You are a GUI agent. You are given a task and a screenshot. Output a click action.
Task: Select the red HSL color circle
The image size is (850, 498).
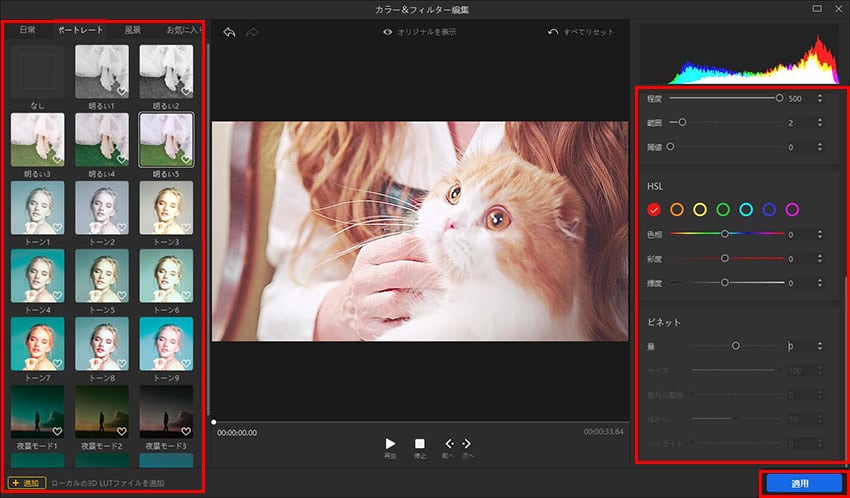tap(654, 209)
